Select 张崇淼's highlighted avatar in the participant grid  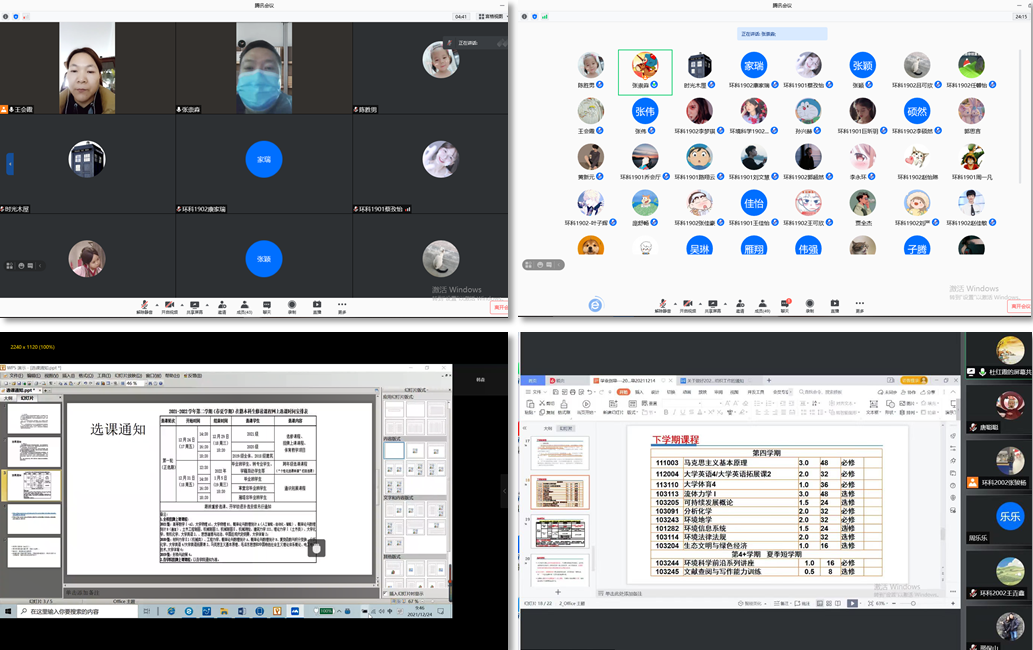click(x=645, y=67)
